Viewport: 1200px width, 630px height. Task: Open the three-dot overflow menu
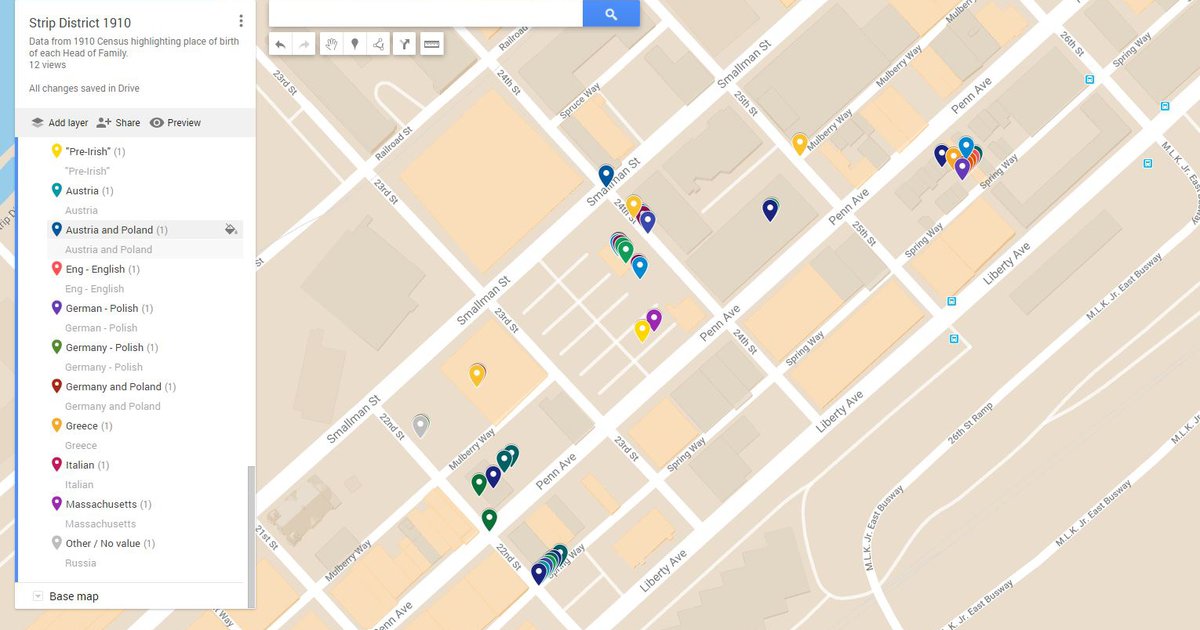[x=241, y=20]
